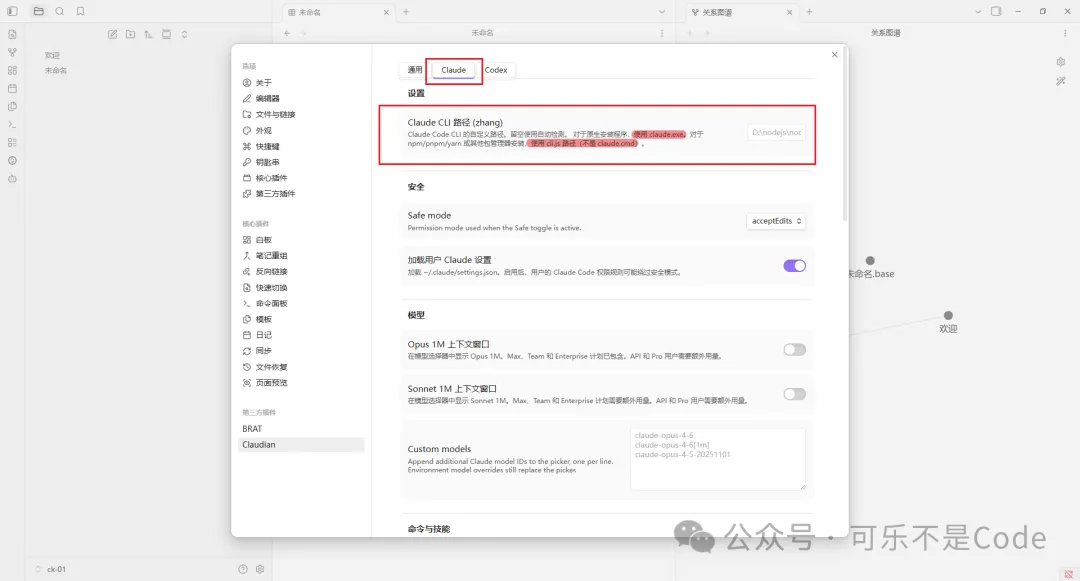
Task: Open 未命名 file in file explorer
Action: (x=56, y=70)
